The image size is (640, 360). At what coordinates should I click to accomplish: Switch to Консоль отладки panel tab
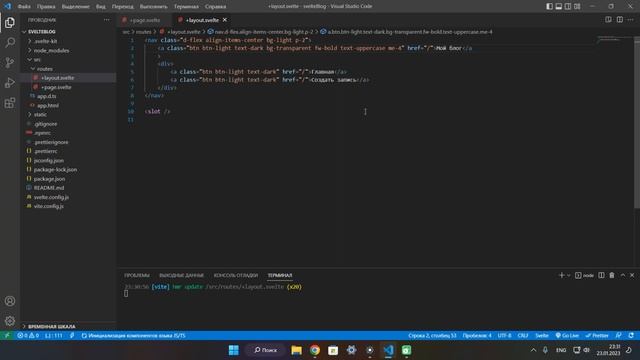pyautogui.click(x=236, y=276)
